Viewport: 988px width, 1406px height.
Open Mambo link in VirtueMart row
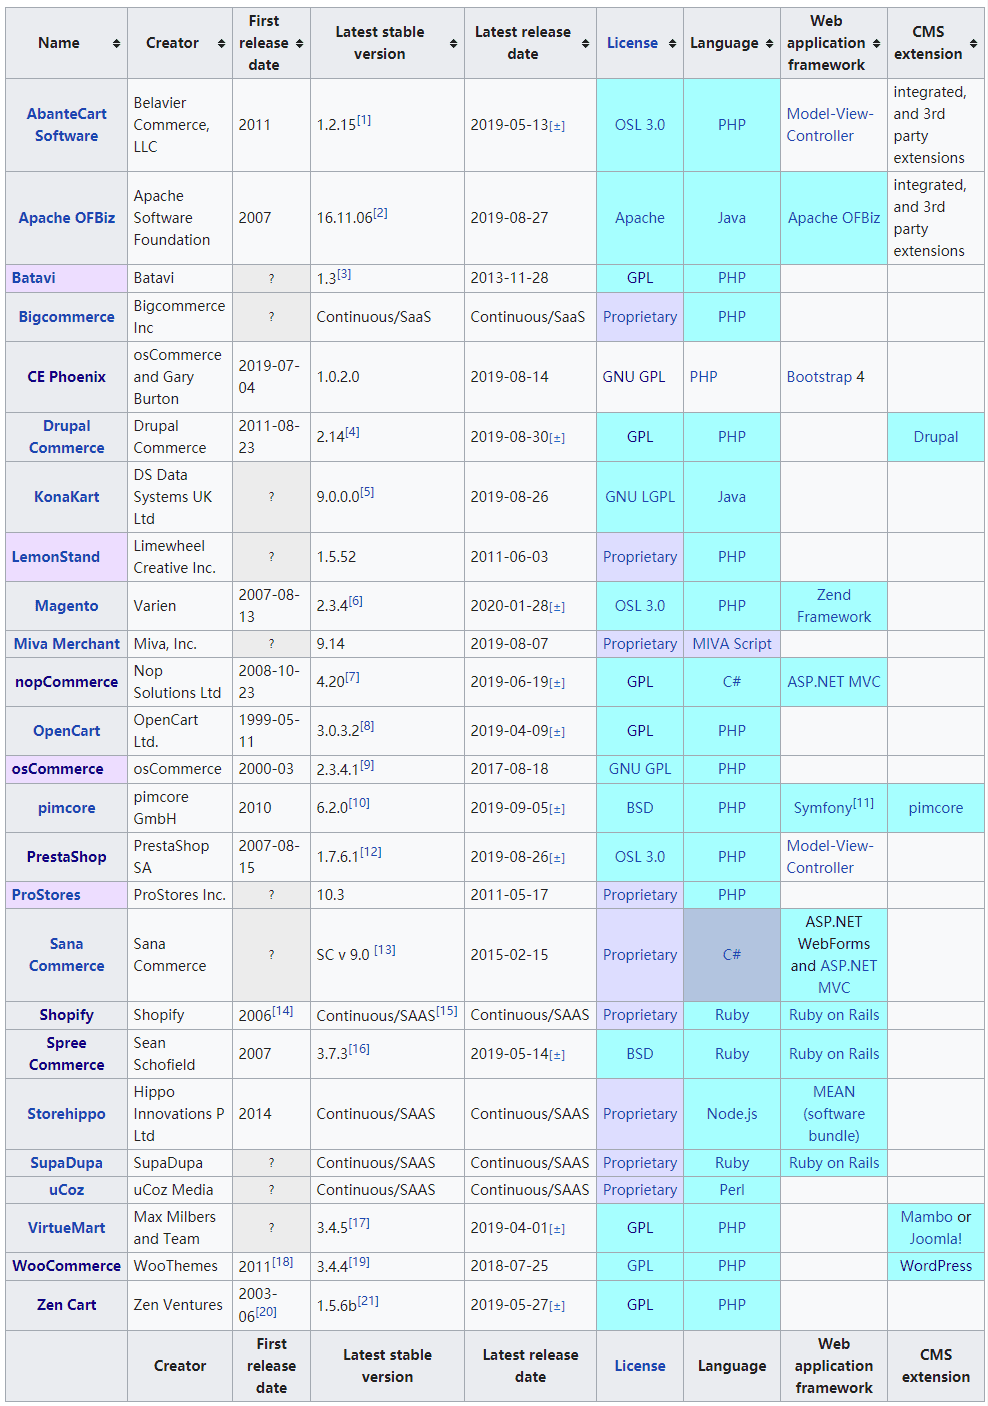(x=927, y=1217)
